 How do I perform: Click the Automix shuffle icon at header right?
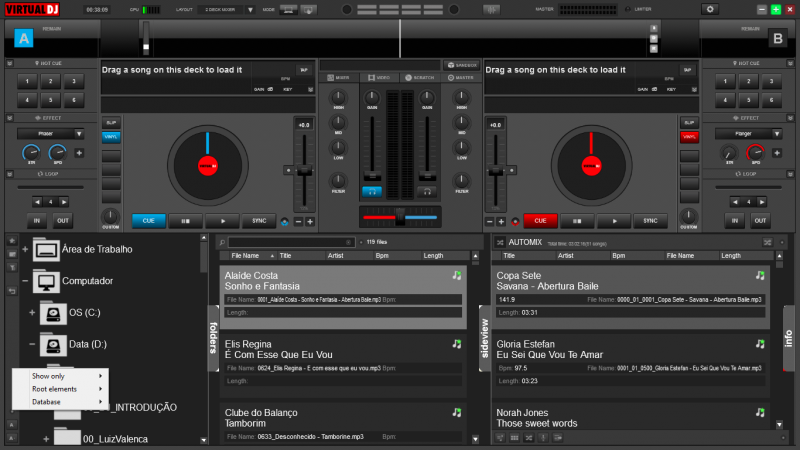point(767,242)
